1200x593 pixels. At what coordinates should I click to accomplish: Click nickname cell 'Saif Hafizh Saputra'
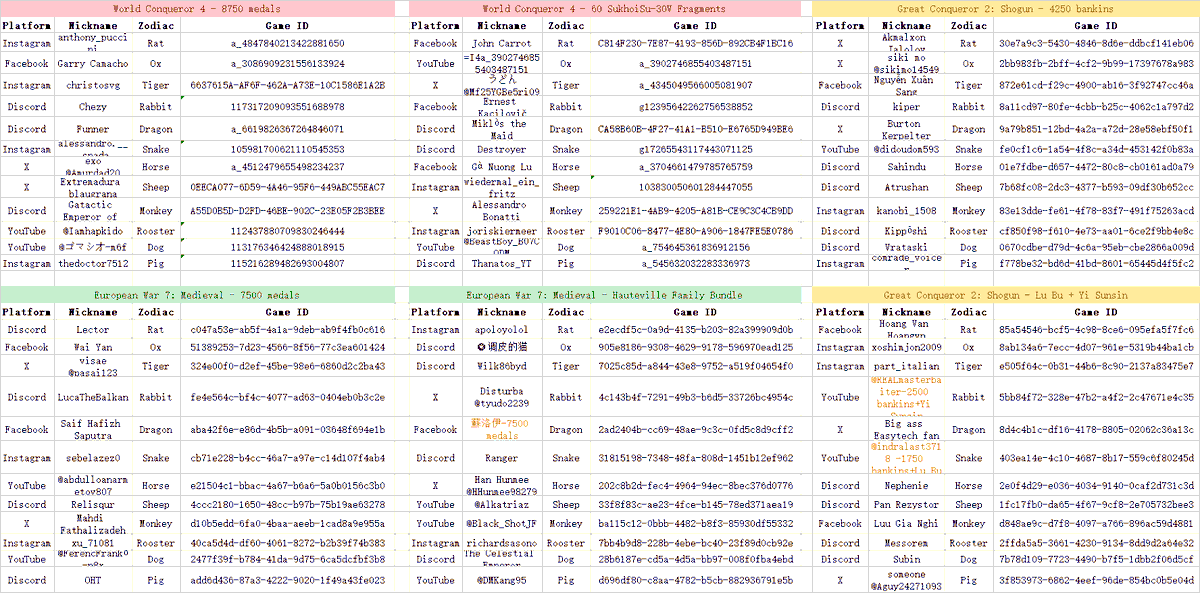click(93, 430)
